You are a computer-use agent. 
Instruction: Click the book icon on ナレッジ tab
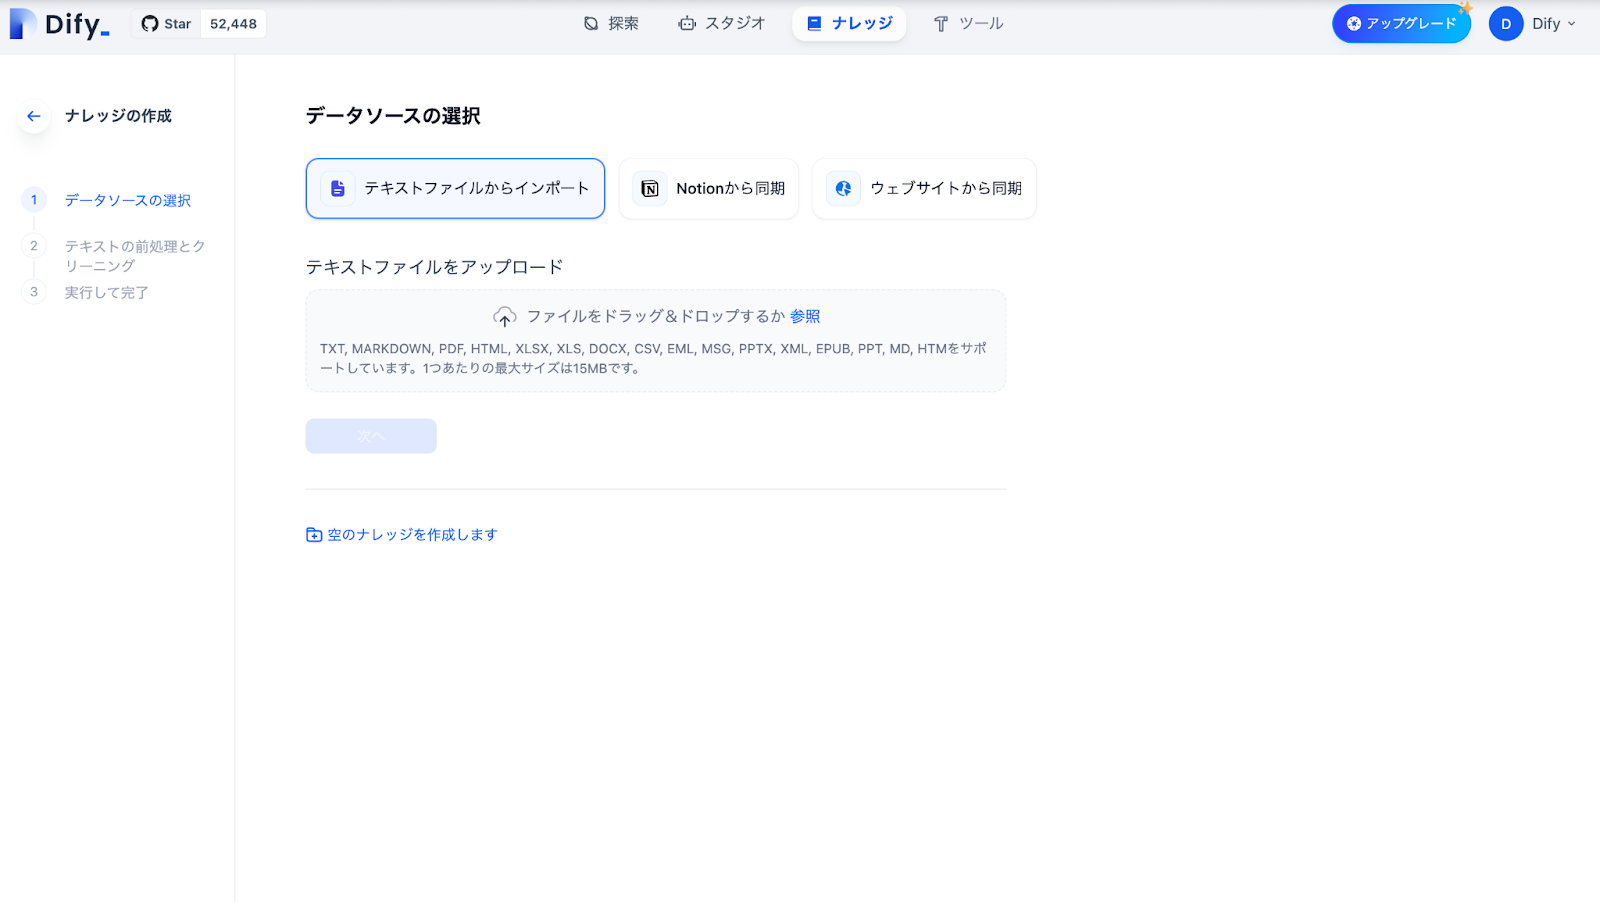[815, 23]
